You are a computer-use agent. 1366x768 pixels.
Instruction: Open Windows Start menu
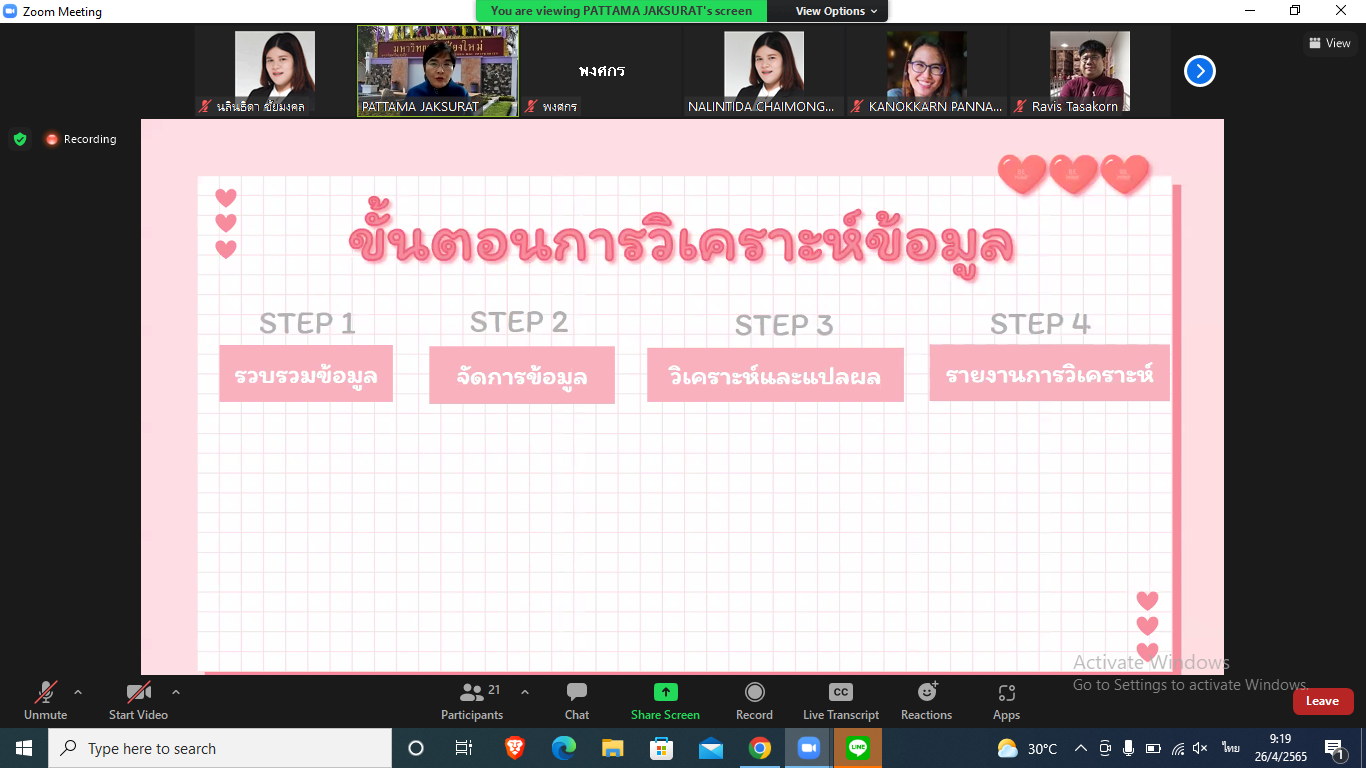point(24,748)
